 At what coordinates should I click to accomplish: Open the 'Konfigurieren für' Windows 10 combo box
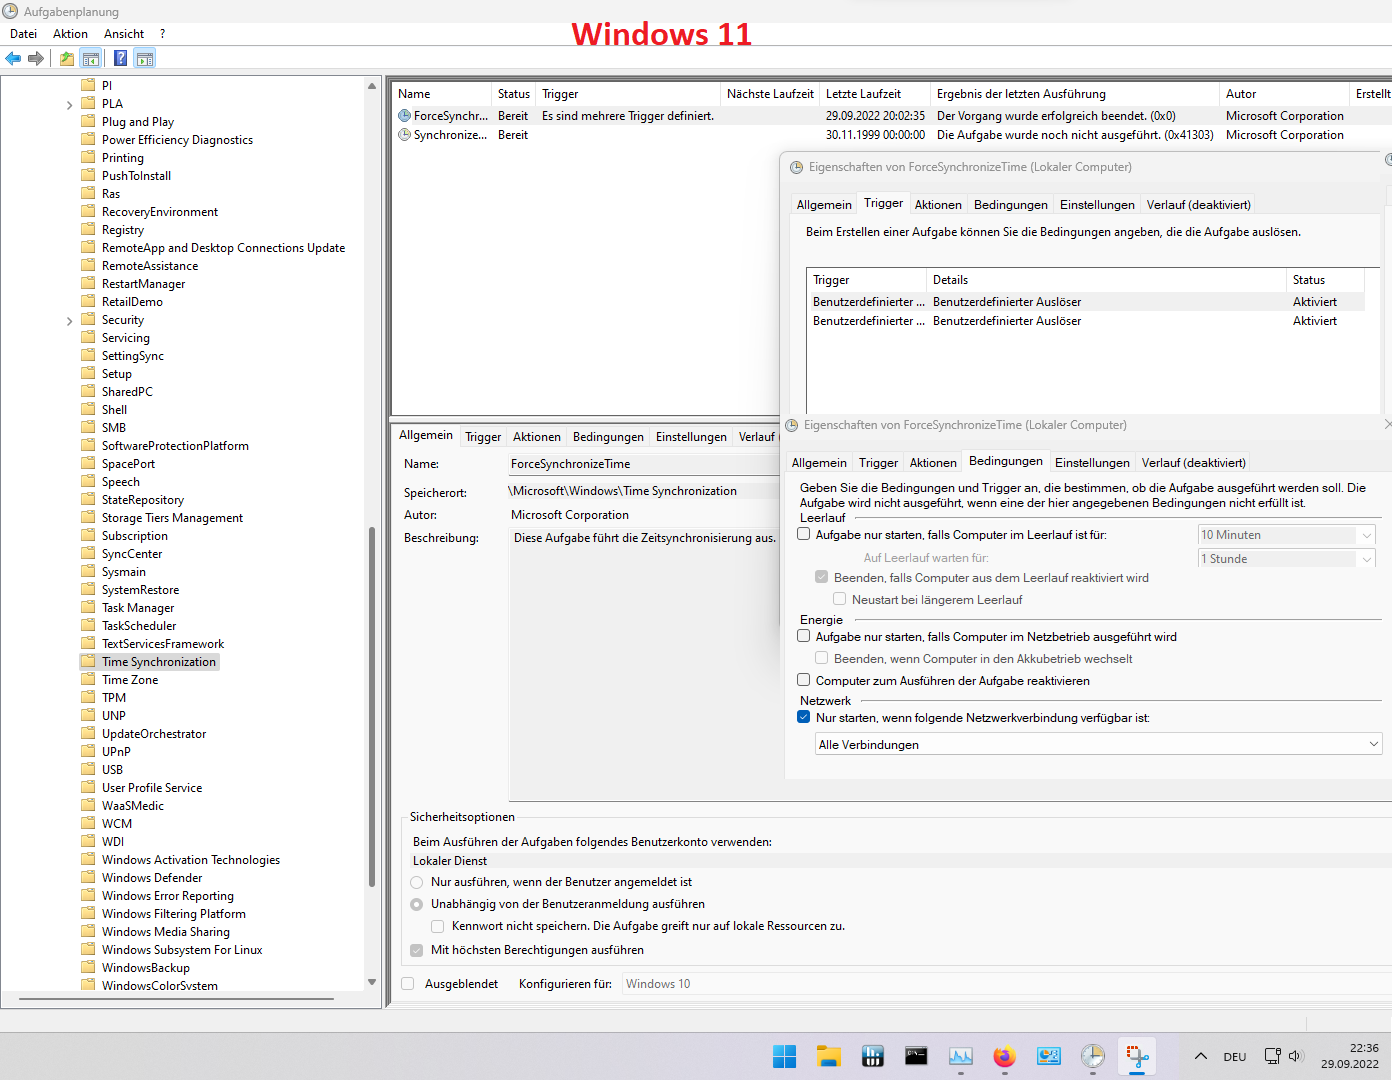pos(1006,984)
